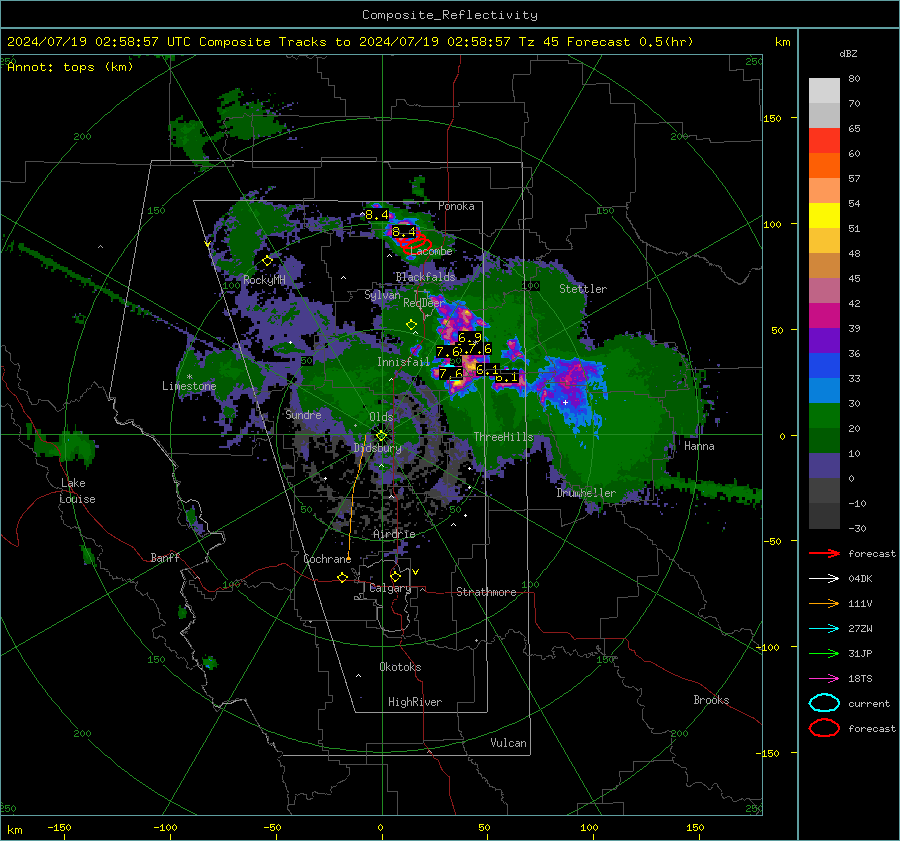
Task: Click the RockyMH town label
Action: pos(264,280)
